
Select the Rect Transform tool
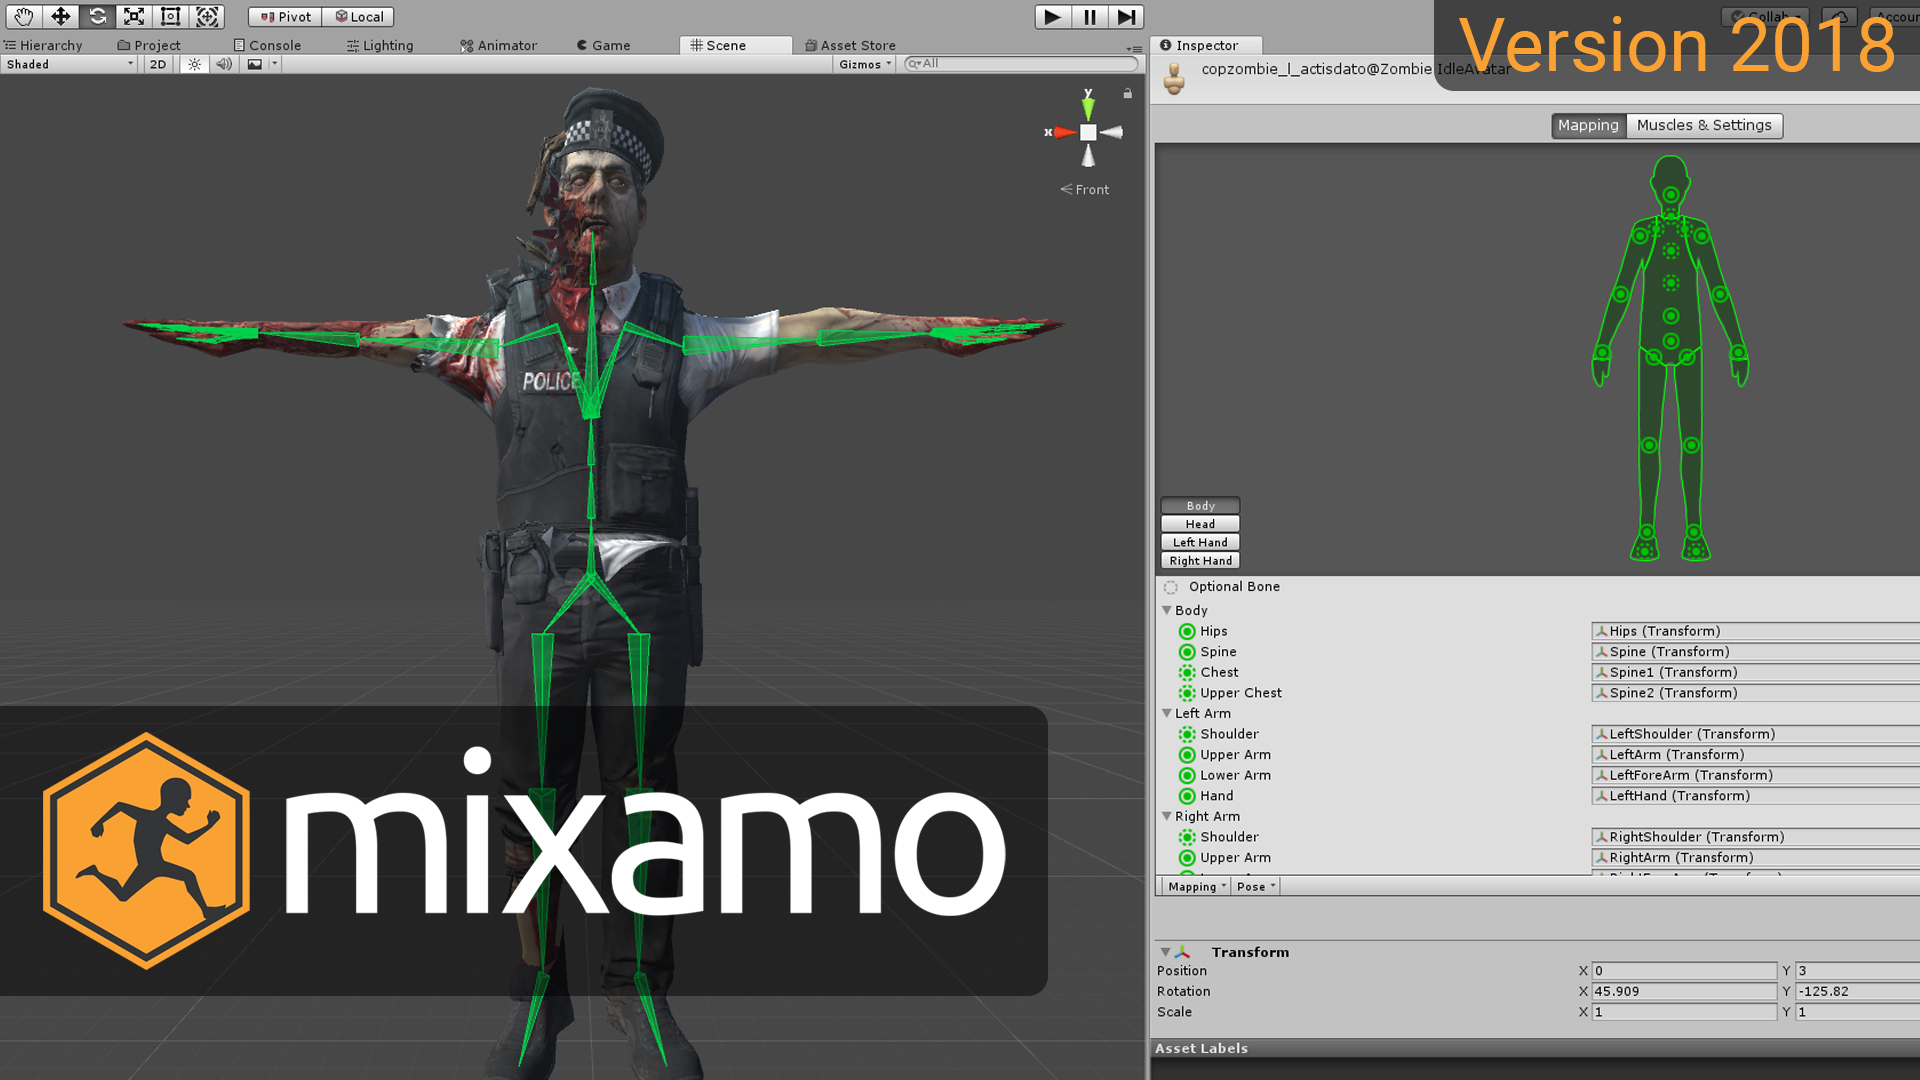pos(170,16)
